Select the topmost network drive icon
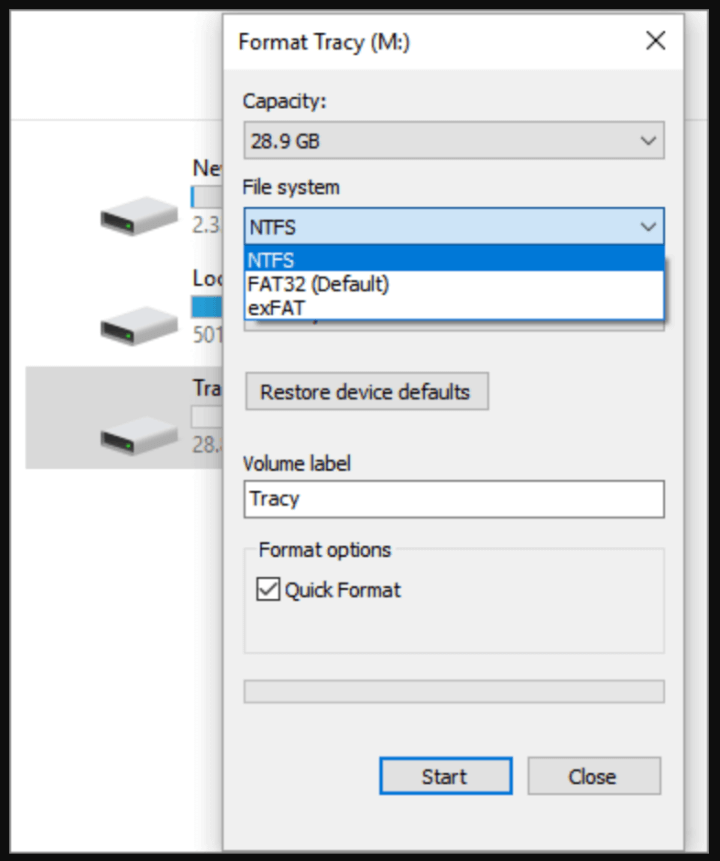This screenshot has height=861, width=720. click(138, 215)
